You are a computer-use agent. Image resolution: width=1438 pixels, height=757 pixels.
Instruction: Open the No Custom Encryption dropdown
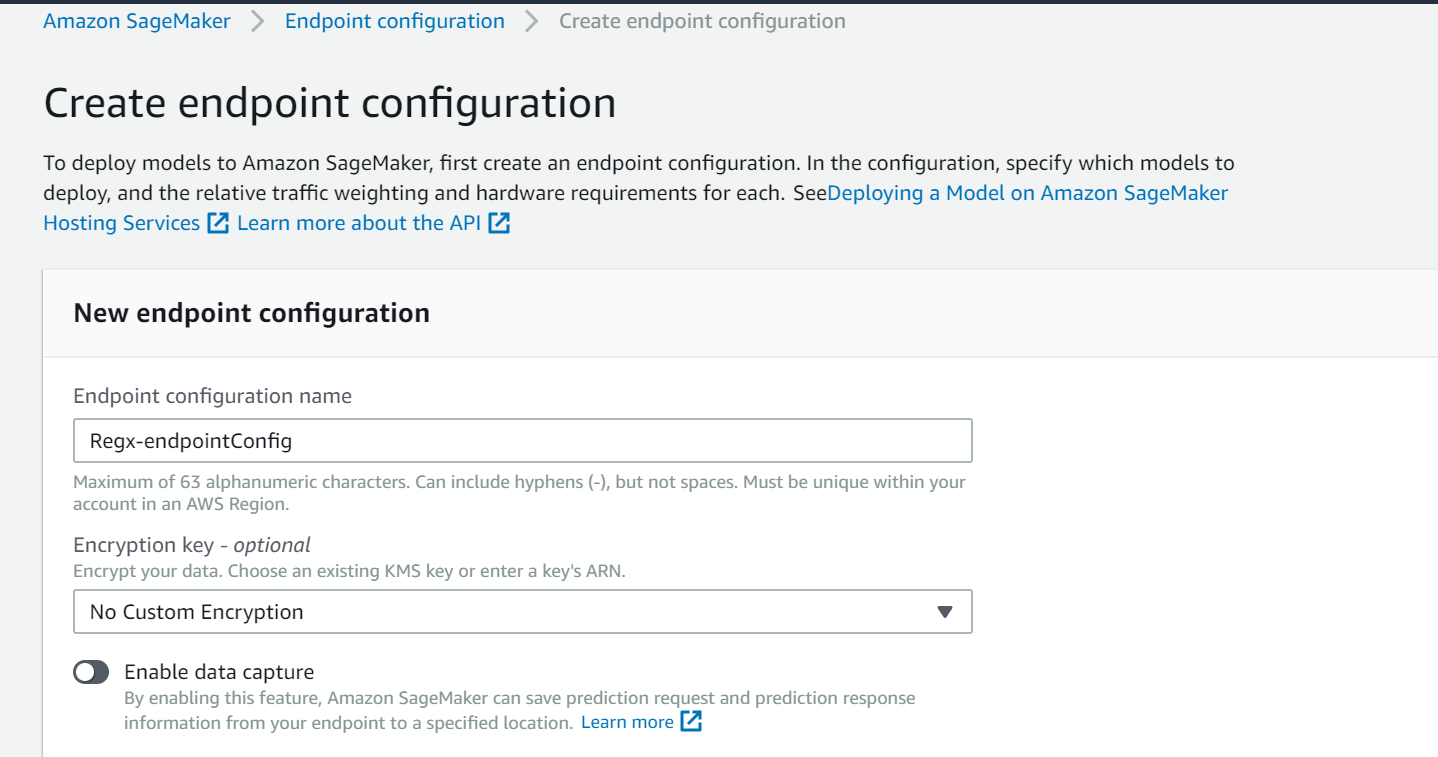click(x=523, y=612)
